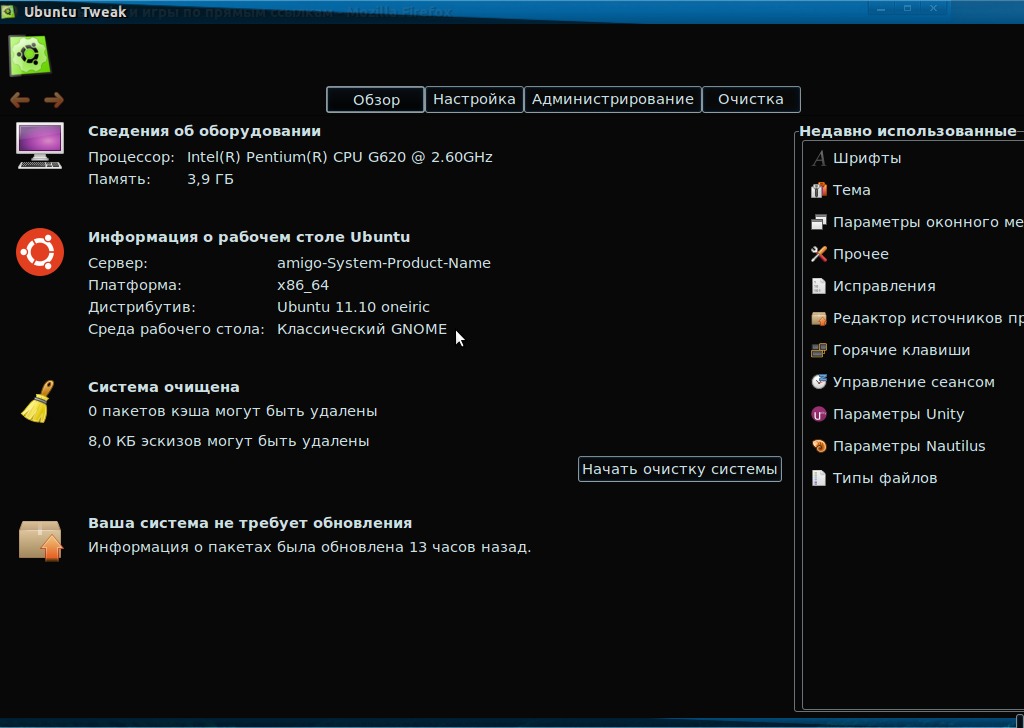The height and width of the screenshot is (728, 1024).
Task: Click the window manager settings icon
Action: pyautogui.click(x=818, y=222)
